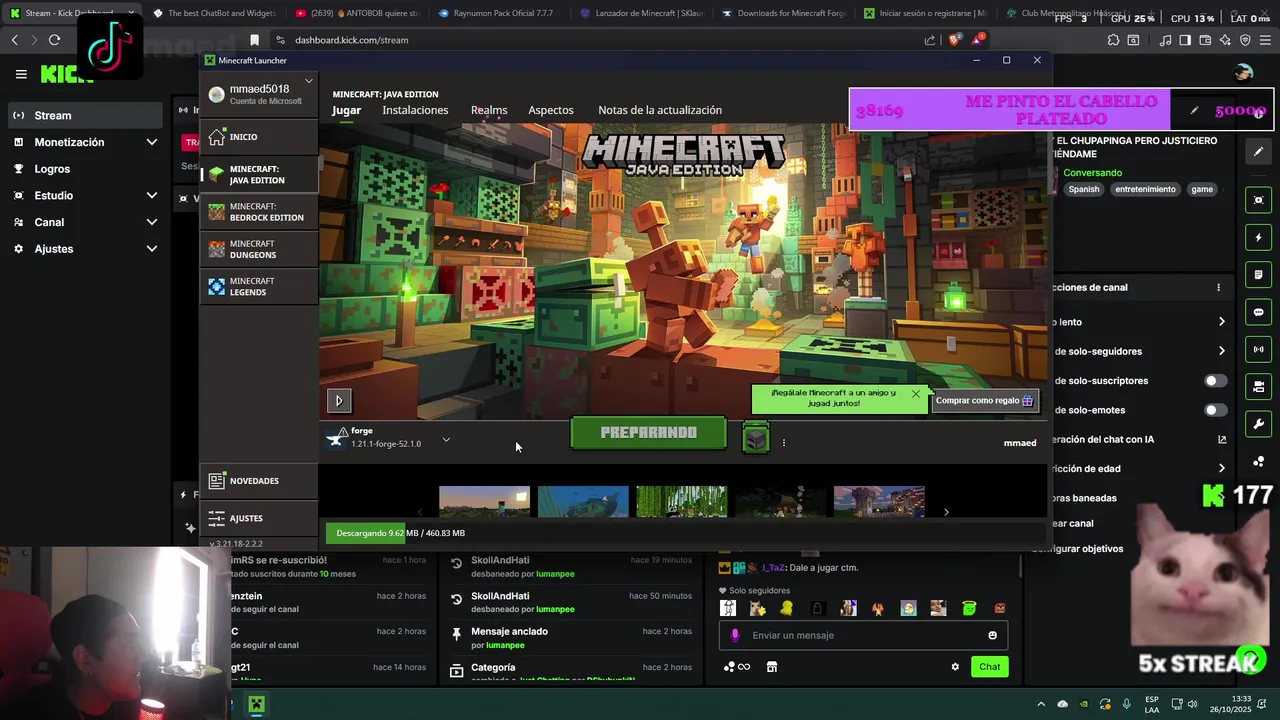The image size is (1280, 720).
Task: Advance news carousel with right arrow
Action: coord(946,512)
